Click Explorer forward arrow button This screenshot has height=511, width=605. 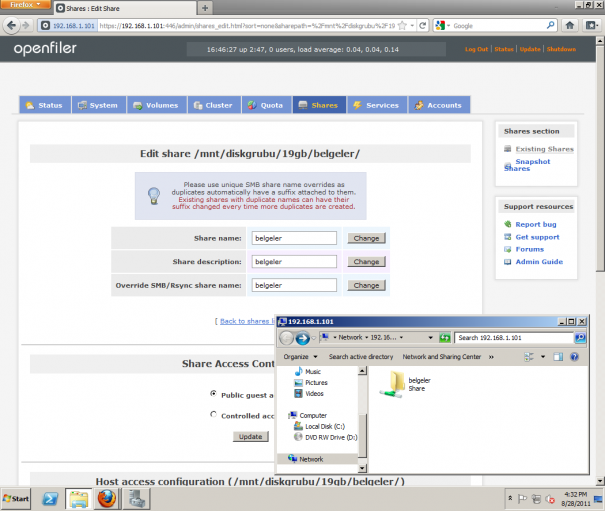pos(302,338)
